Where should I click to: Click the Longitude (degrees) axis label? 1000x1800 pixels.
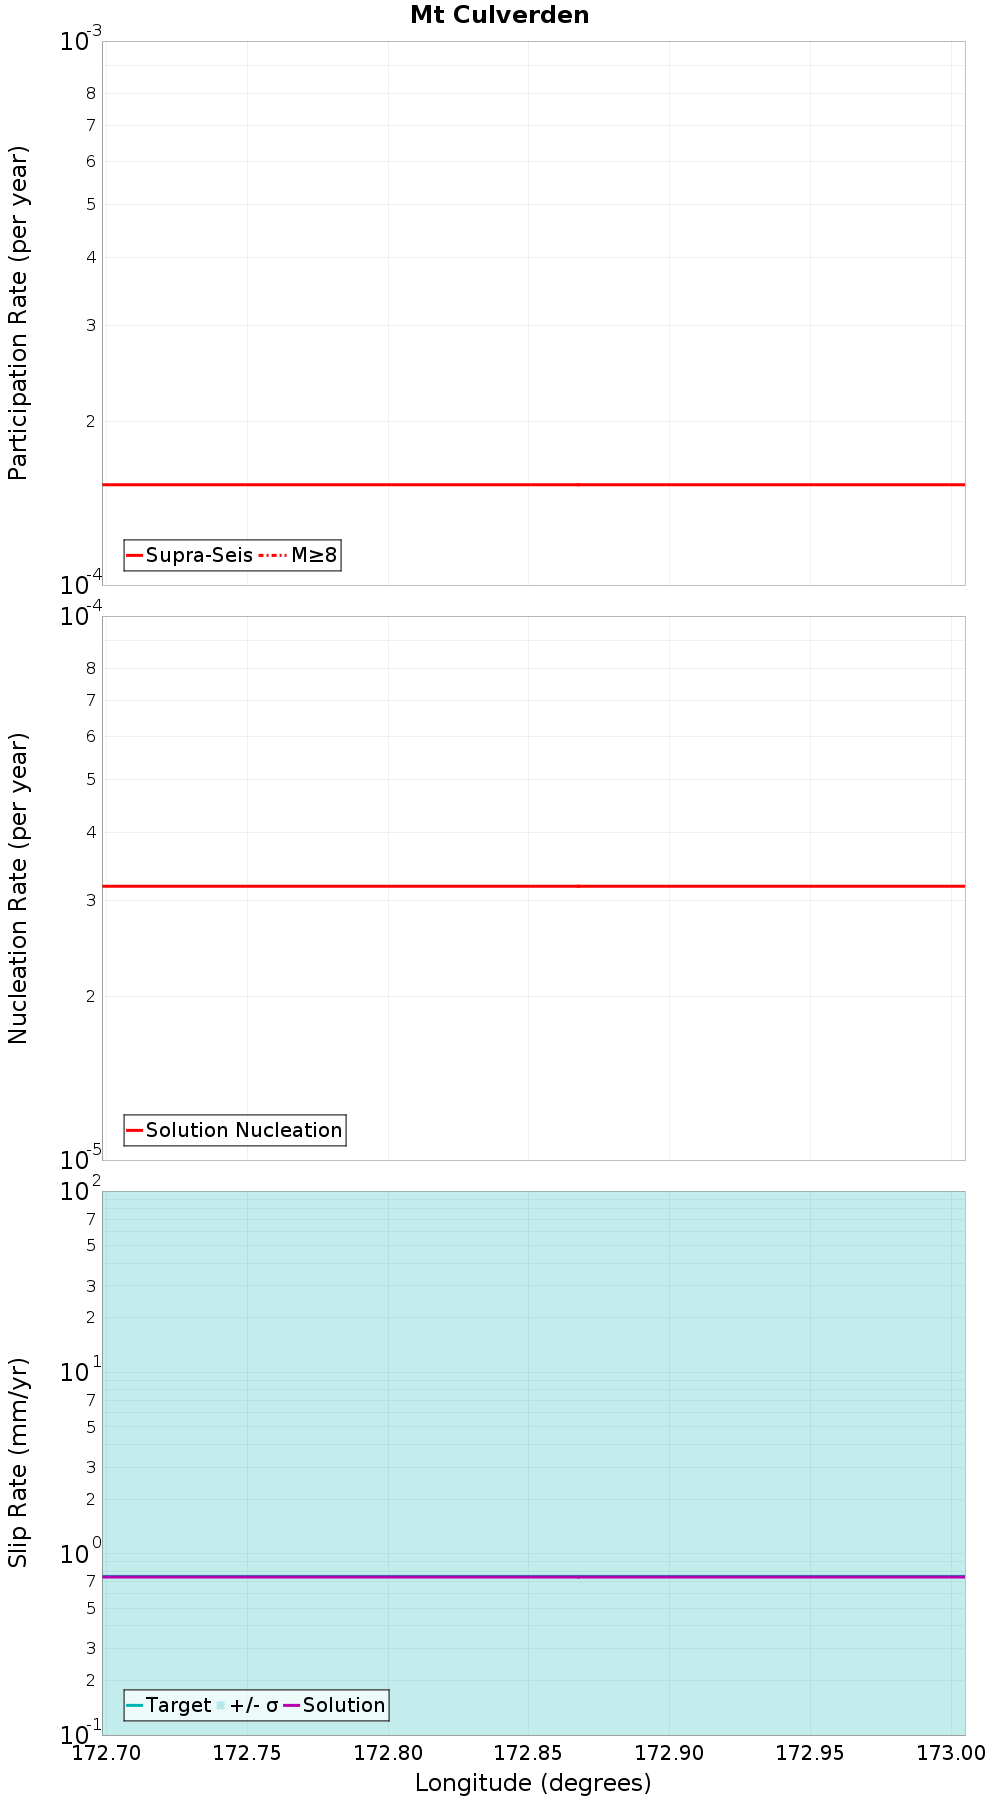(x=533, y=1782)
